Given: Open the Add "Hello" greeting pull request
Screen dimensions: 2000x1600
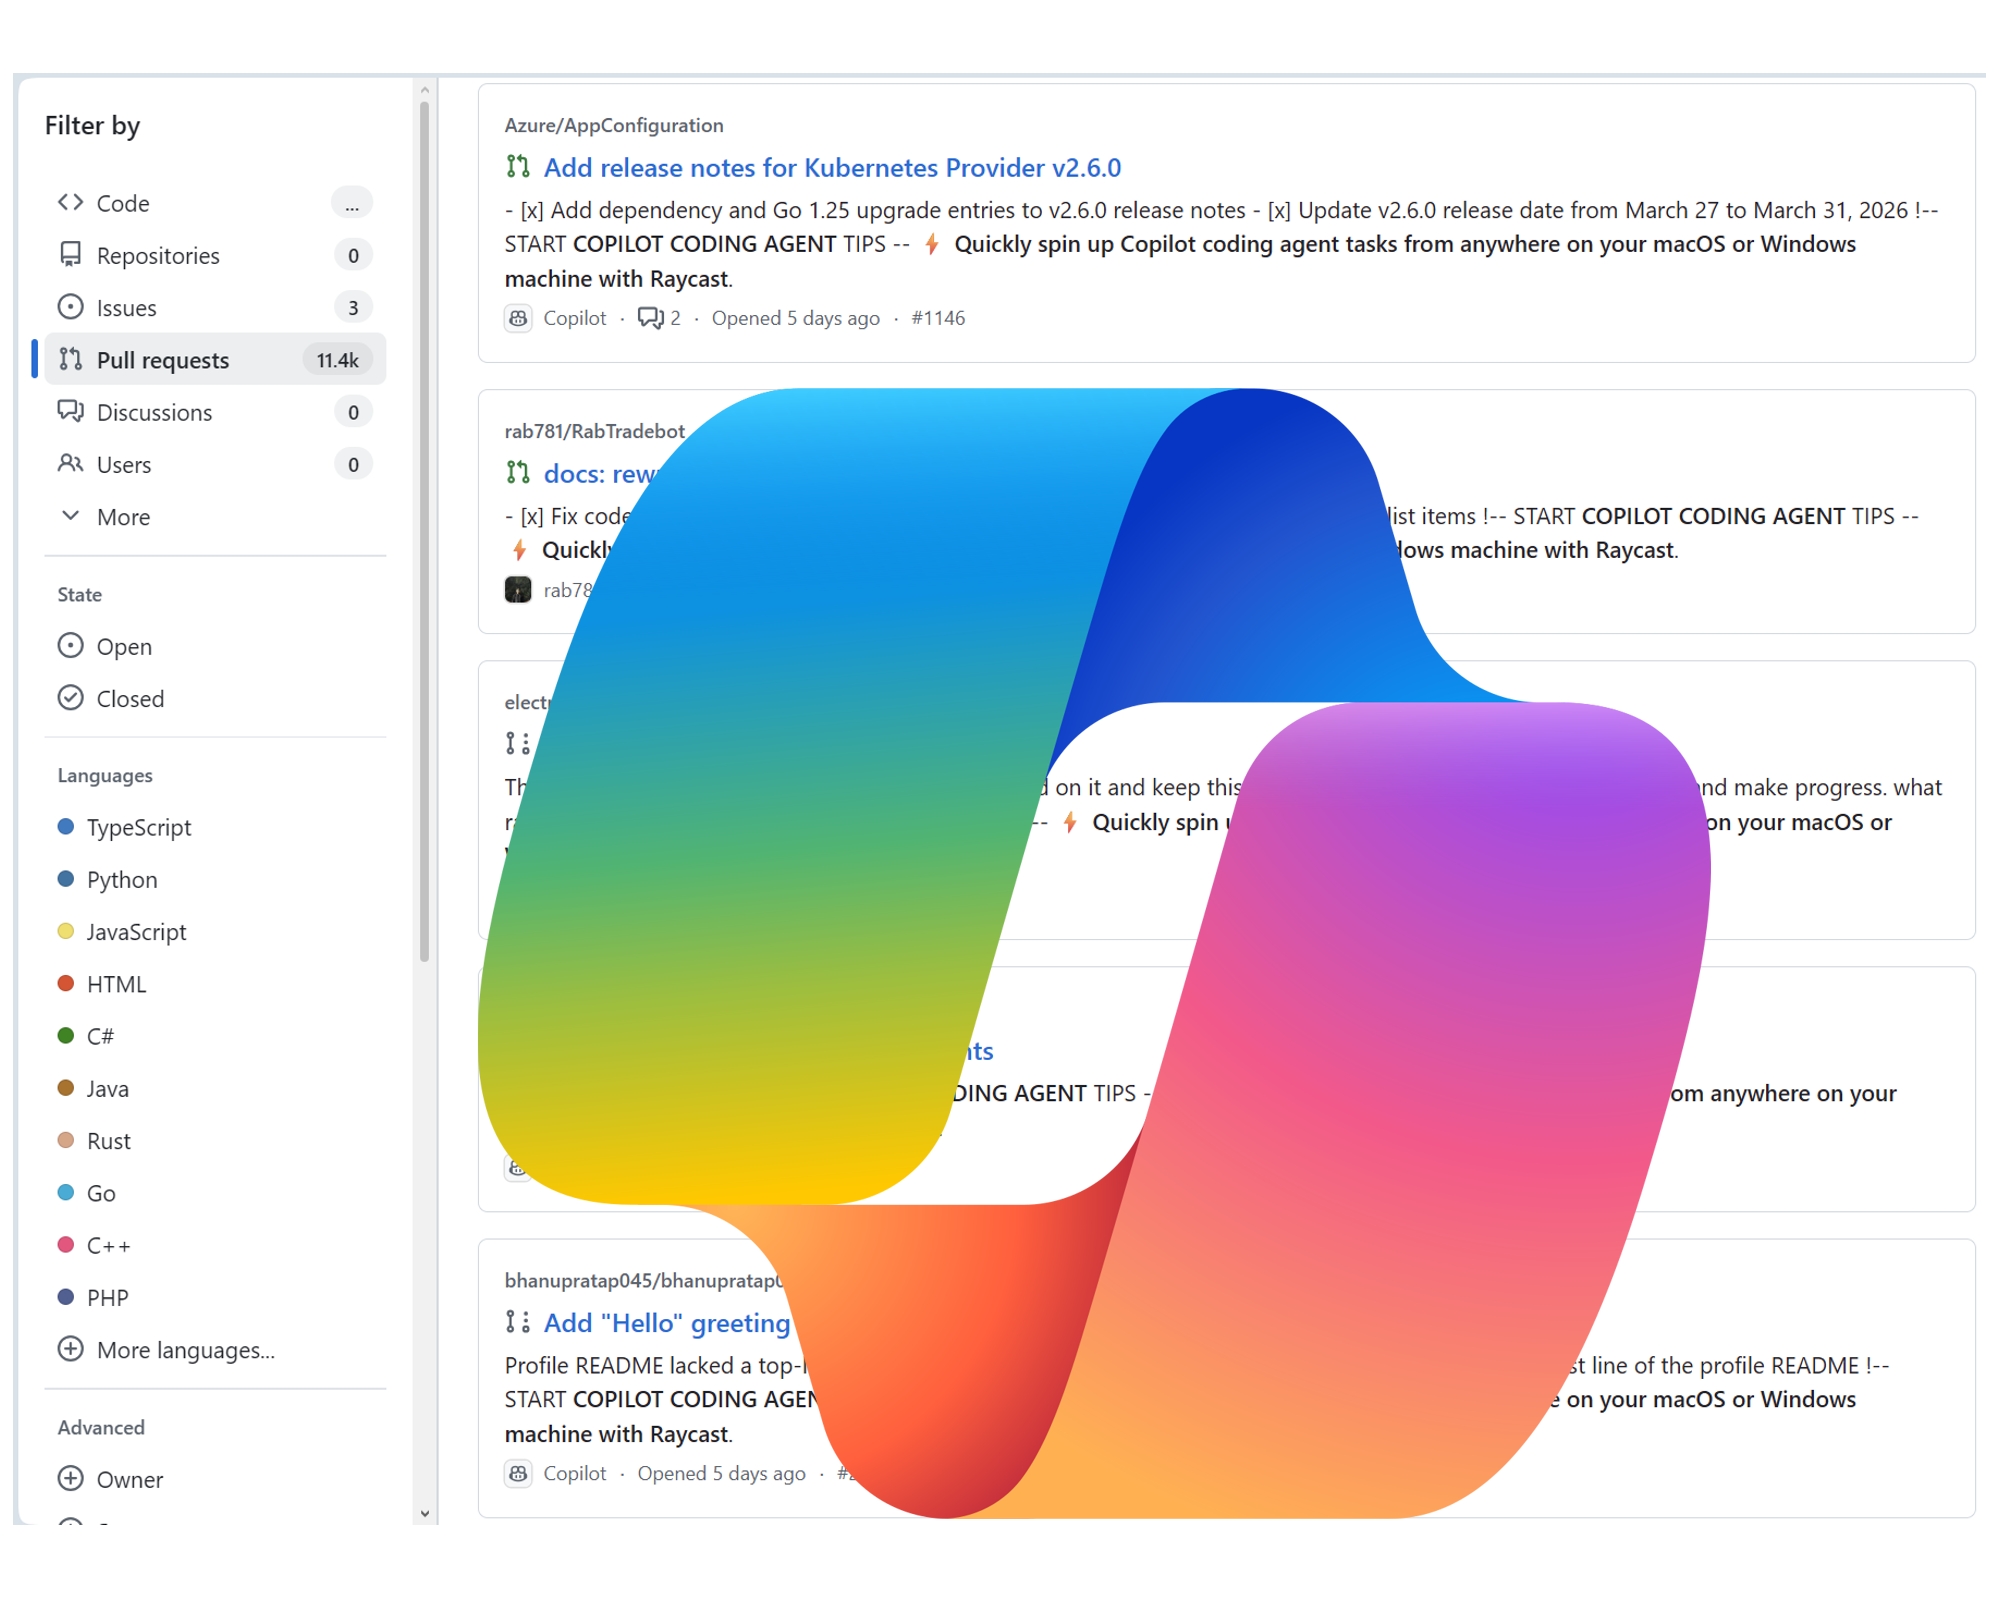Looking at the screenshot, I should click(x=666, y=1323).
